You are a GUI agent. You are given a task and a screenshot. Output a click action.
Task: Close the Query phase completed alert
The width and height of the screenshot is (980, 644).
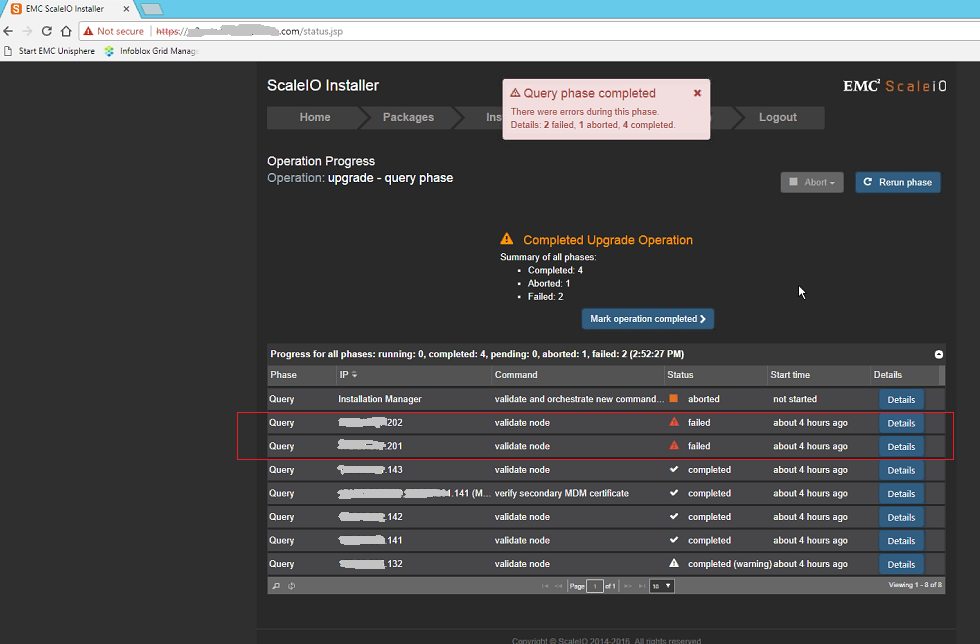tap(698, 93)
